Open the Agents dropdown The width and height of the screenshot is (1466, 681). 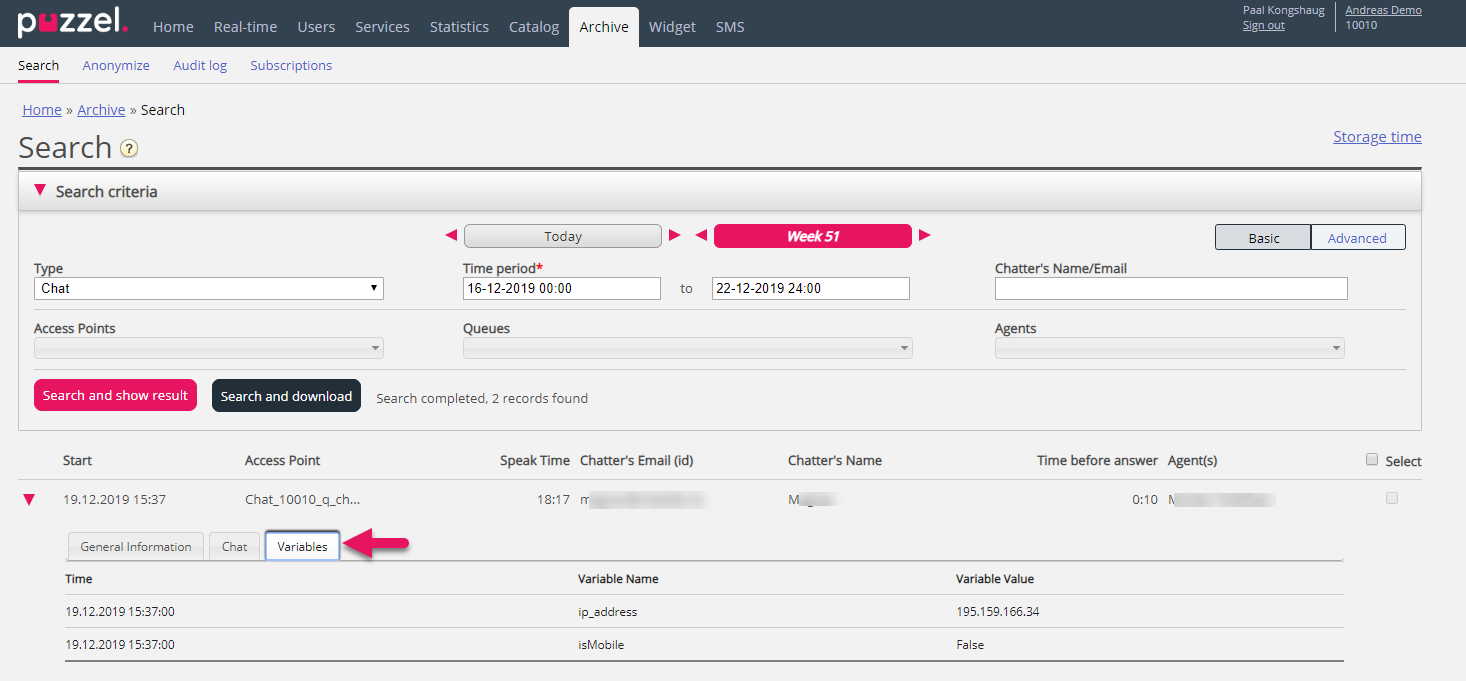(1169, 348)
